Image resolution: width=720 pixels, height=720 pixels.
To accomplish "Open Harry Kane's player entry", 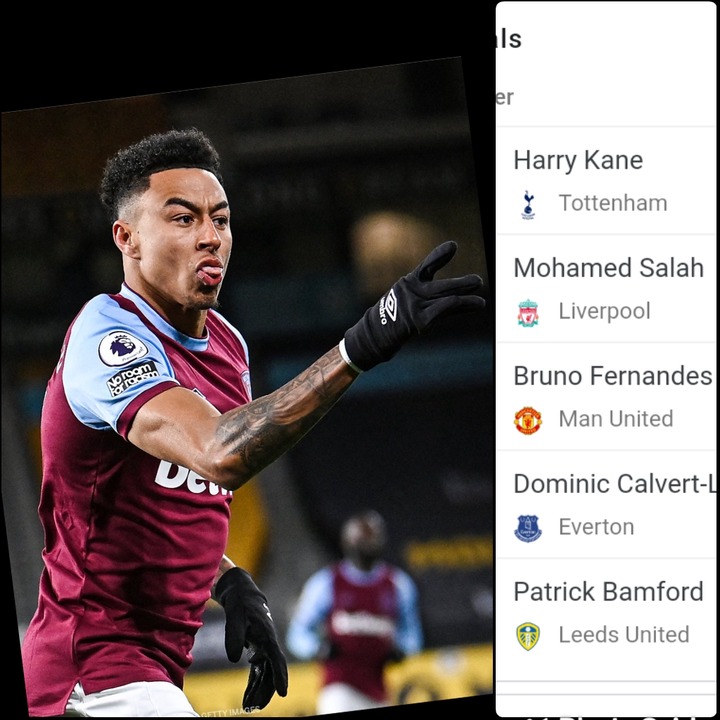I will tap(608, 180).
